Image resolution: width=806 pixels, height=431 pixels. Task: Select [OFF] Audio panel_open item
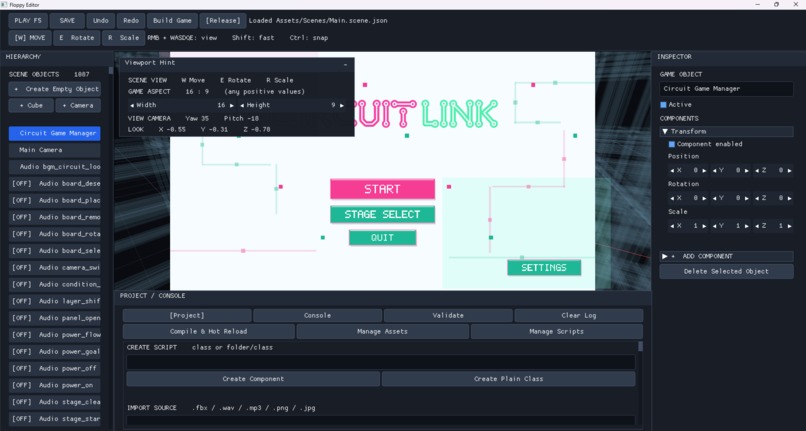[54, 318]
